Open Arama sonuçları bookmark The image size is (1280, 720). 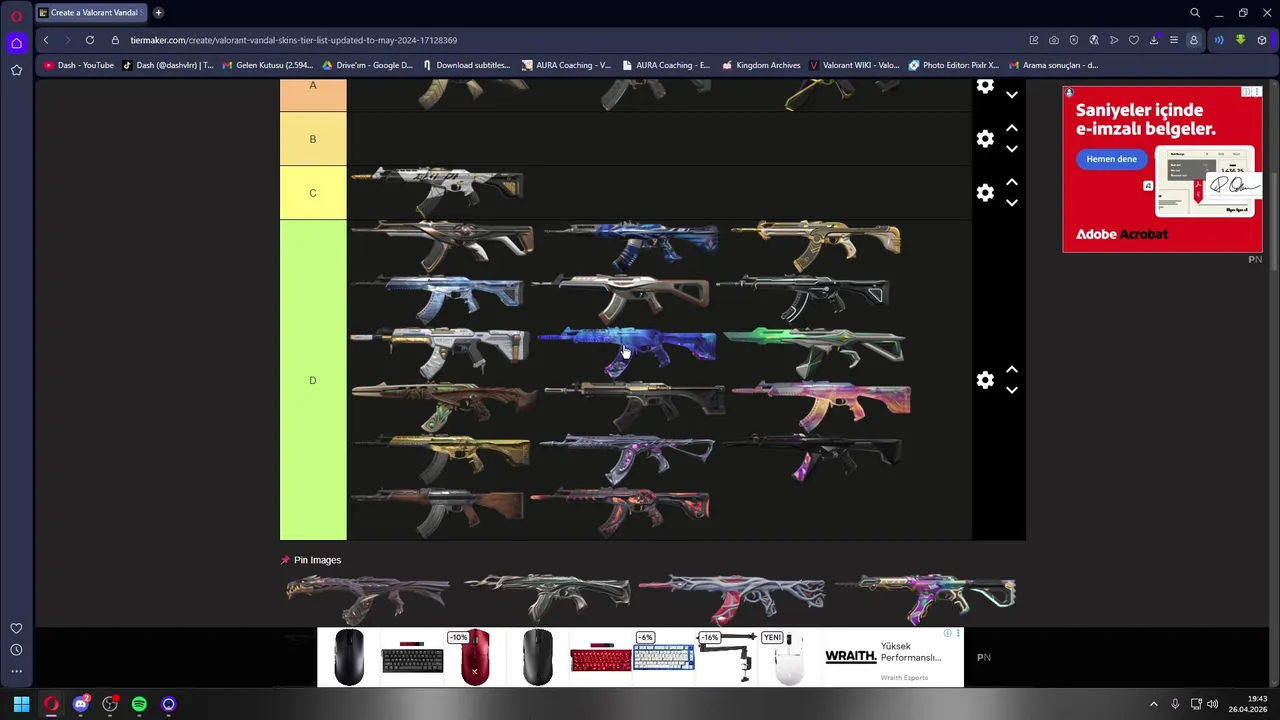1054,65
